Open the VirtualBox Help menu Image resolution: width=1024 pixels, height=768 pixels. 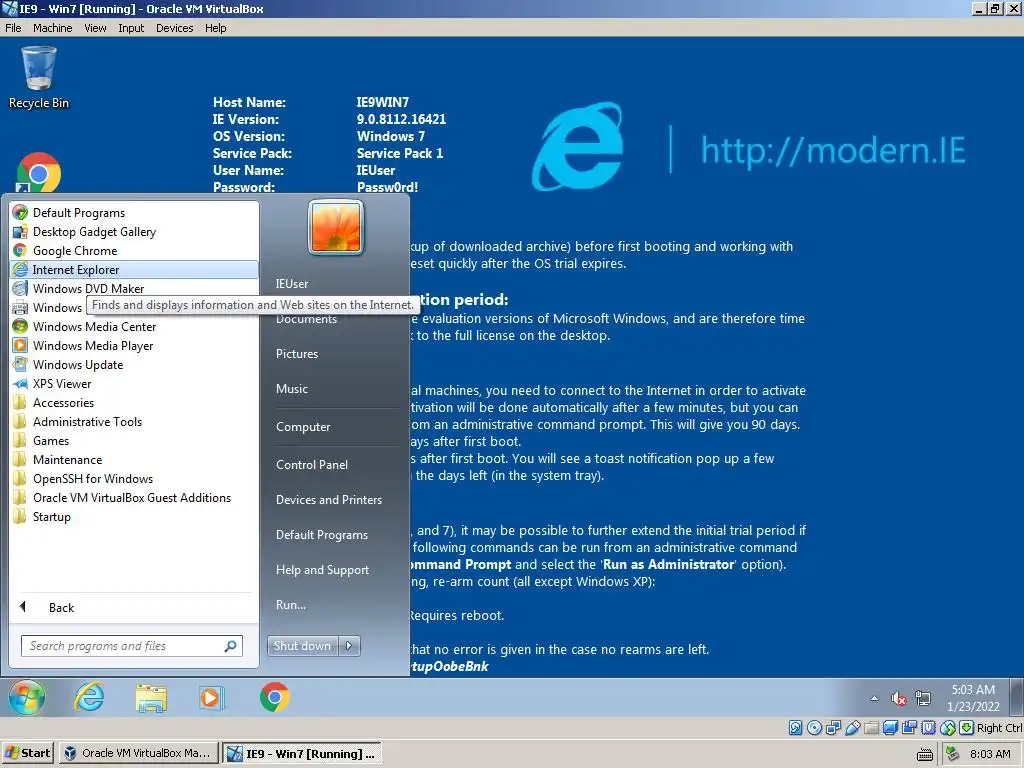(216, 28)
